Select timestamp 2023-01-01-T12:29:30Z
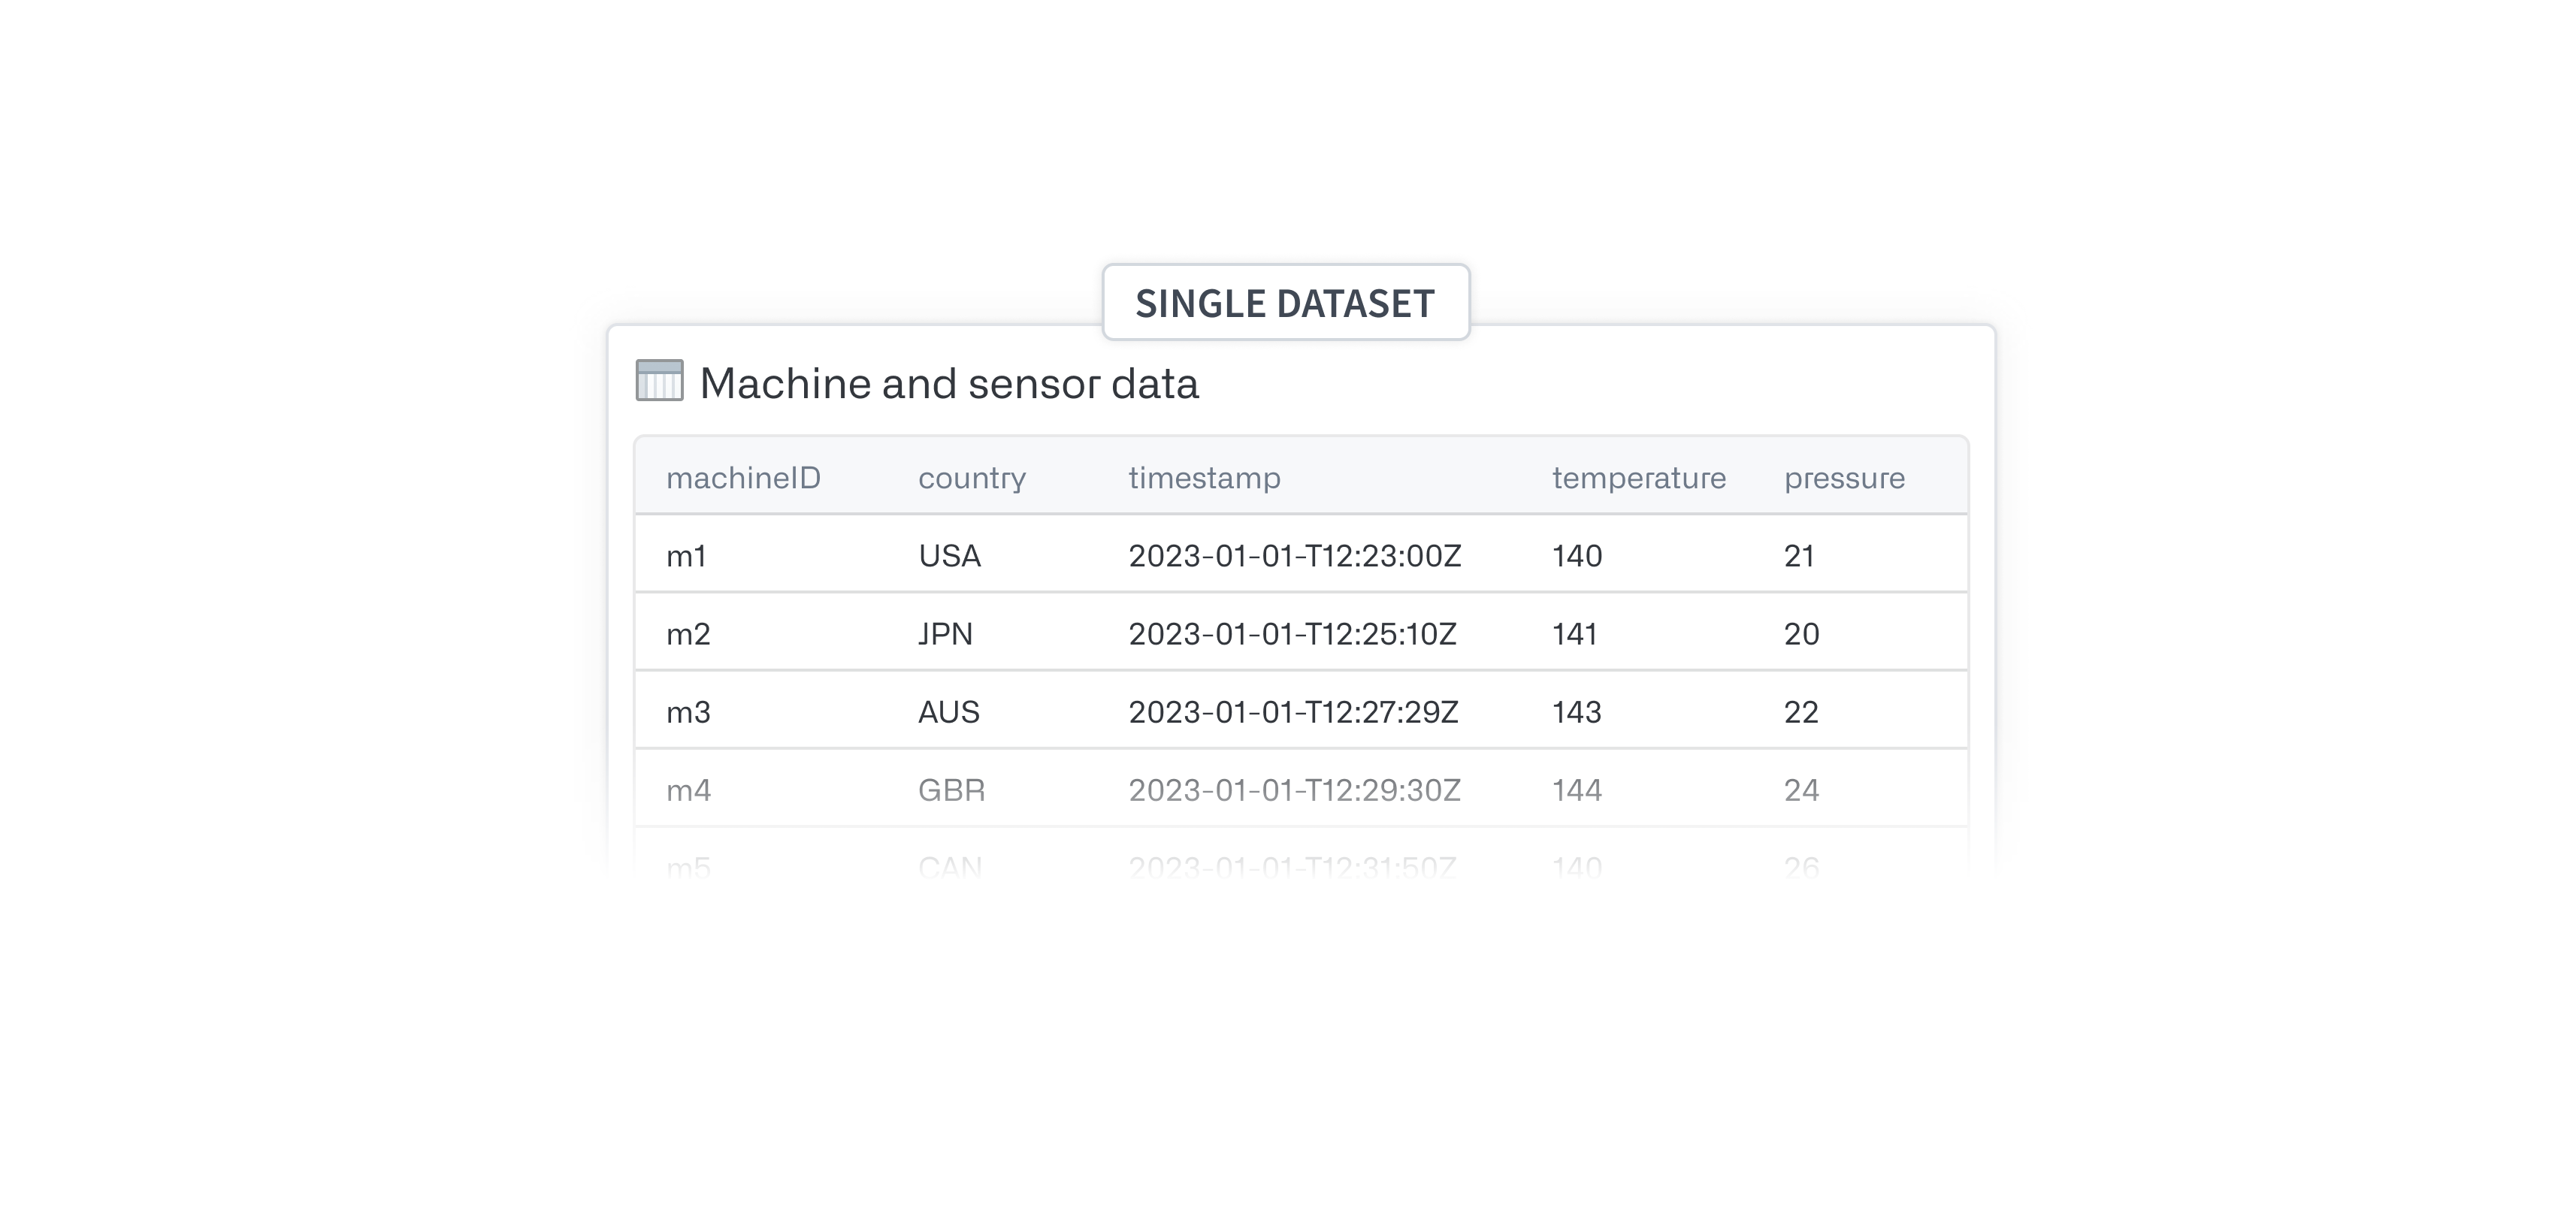The height and width of the screenshot is (1208, 2576). point(1295,790)
